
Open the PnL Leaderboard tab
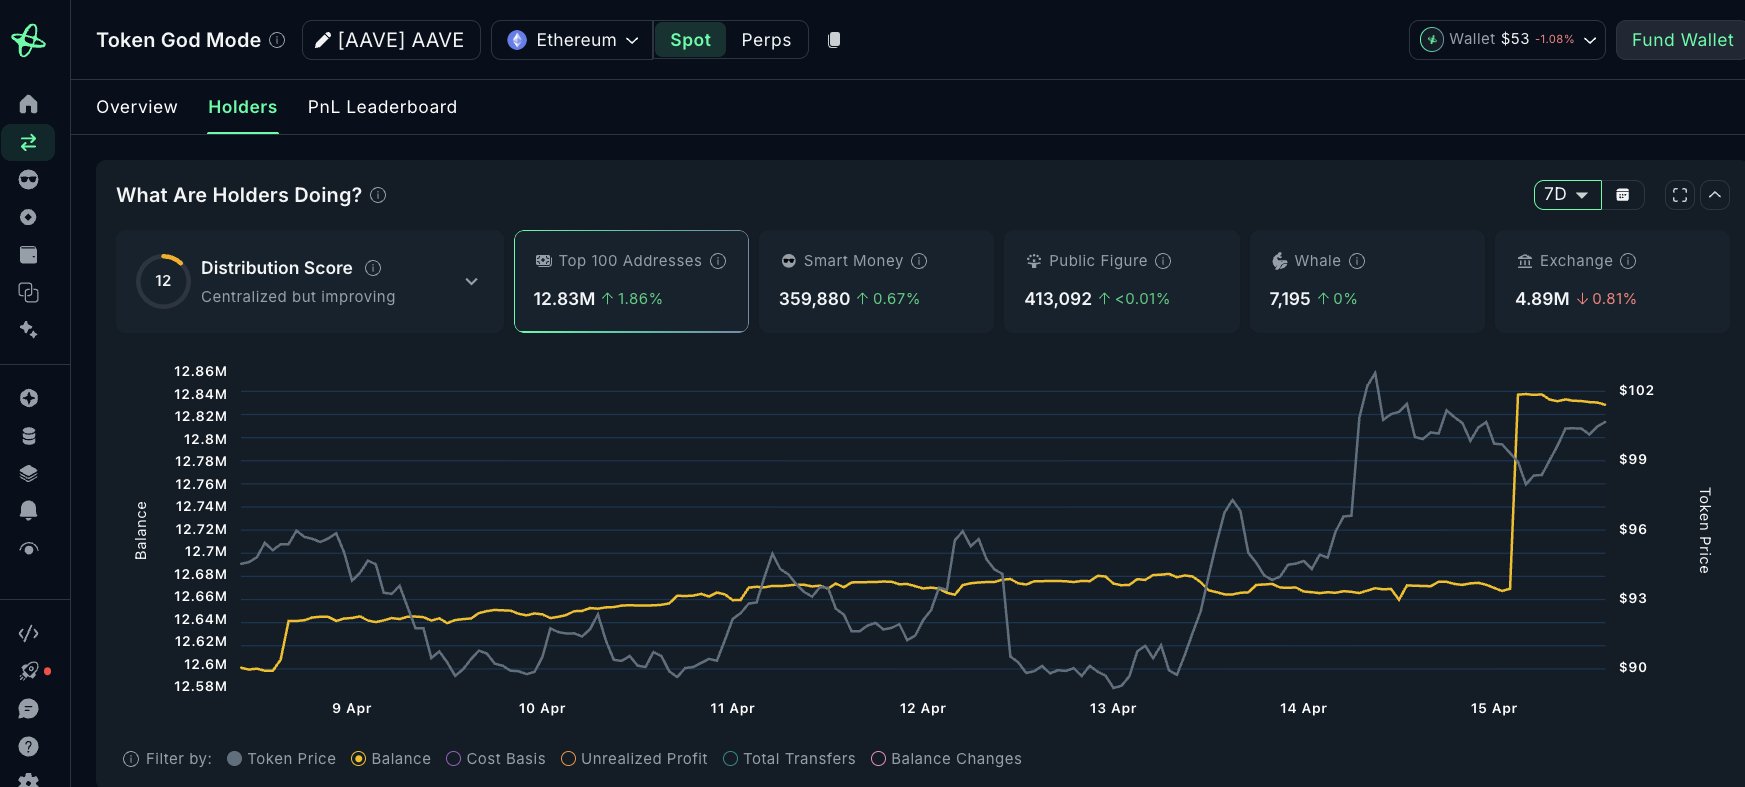point(382,107)
